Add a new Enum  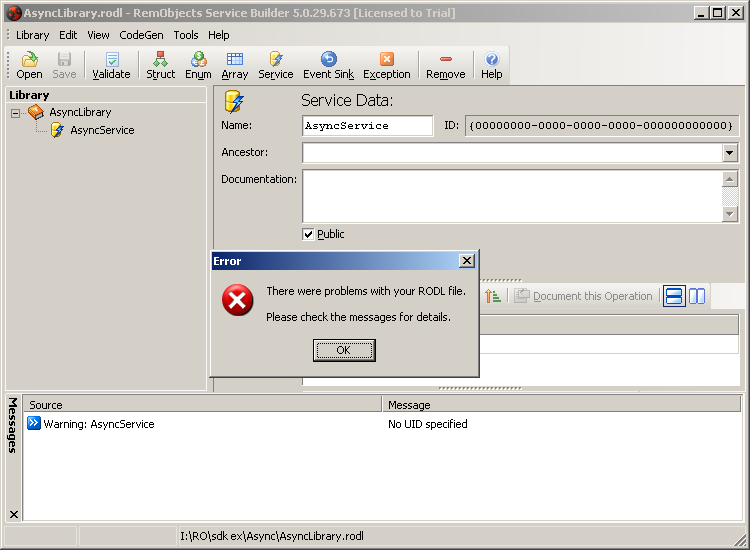pyautogui.click(x=198, y=65)
